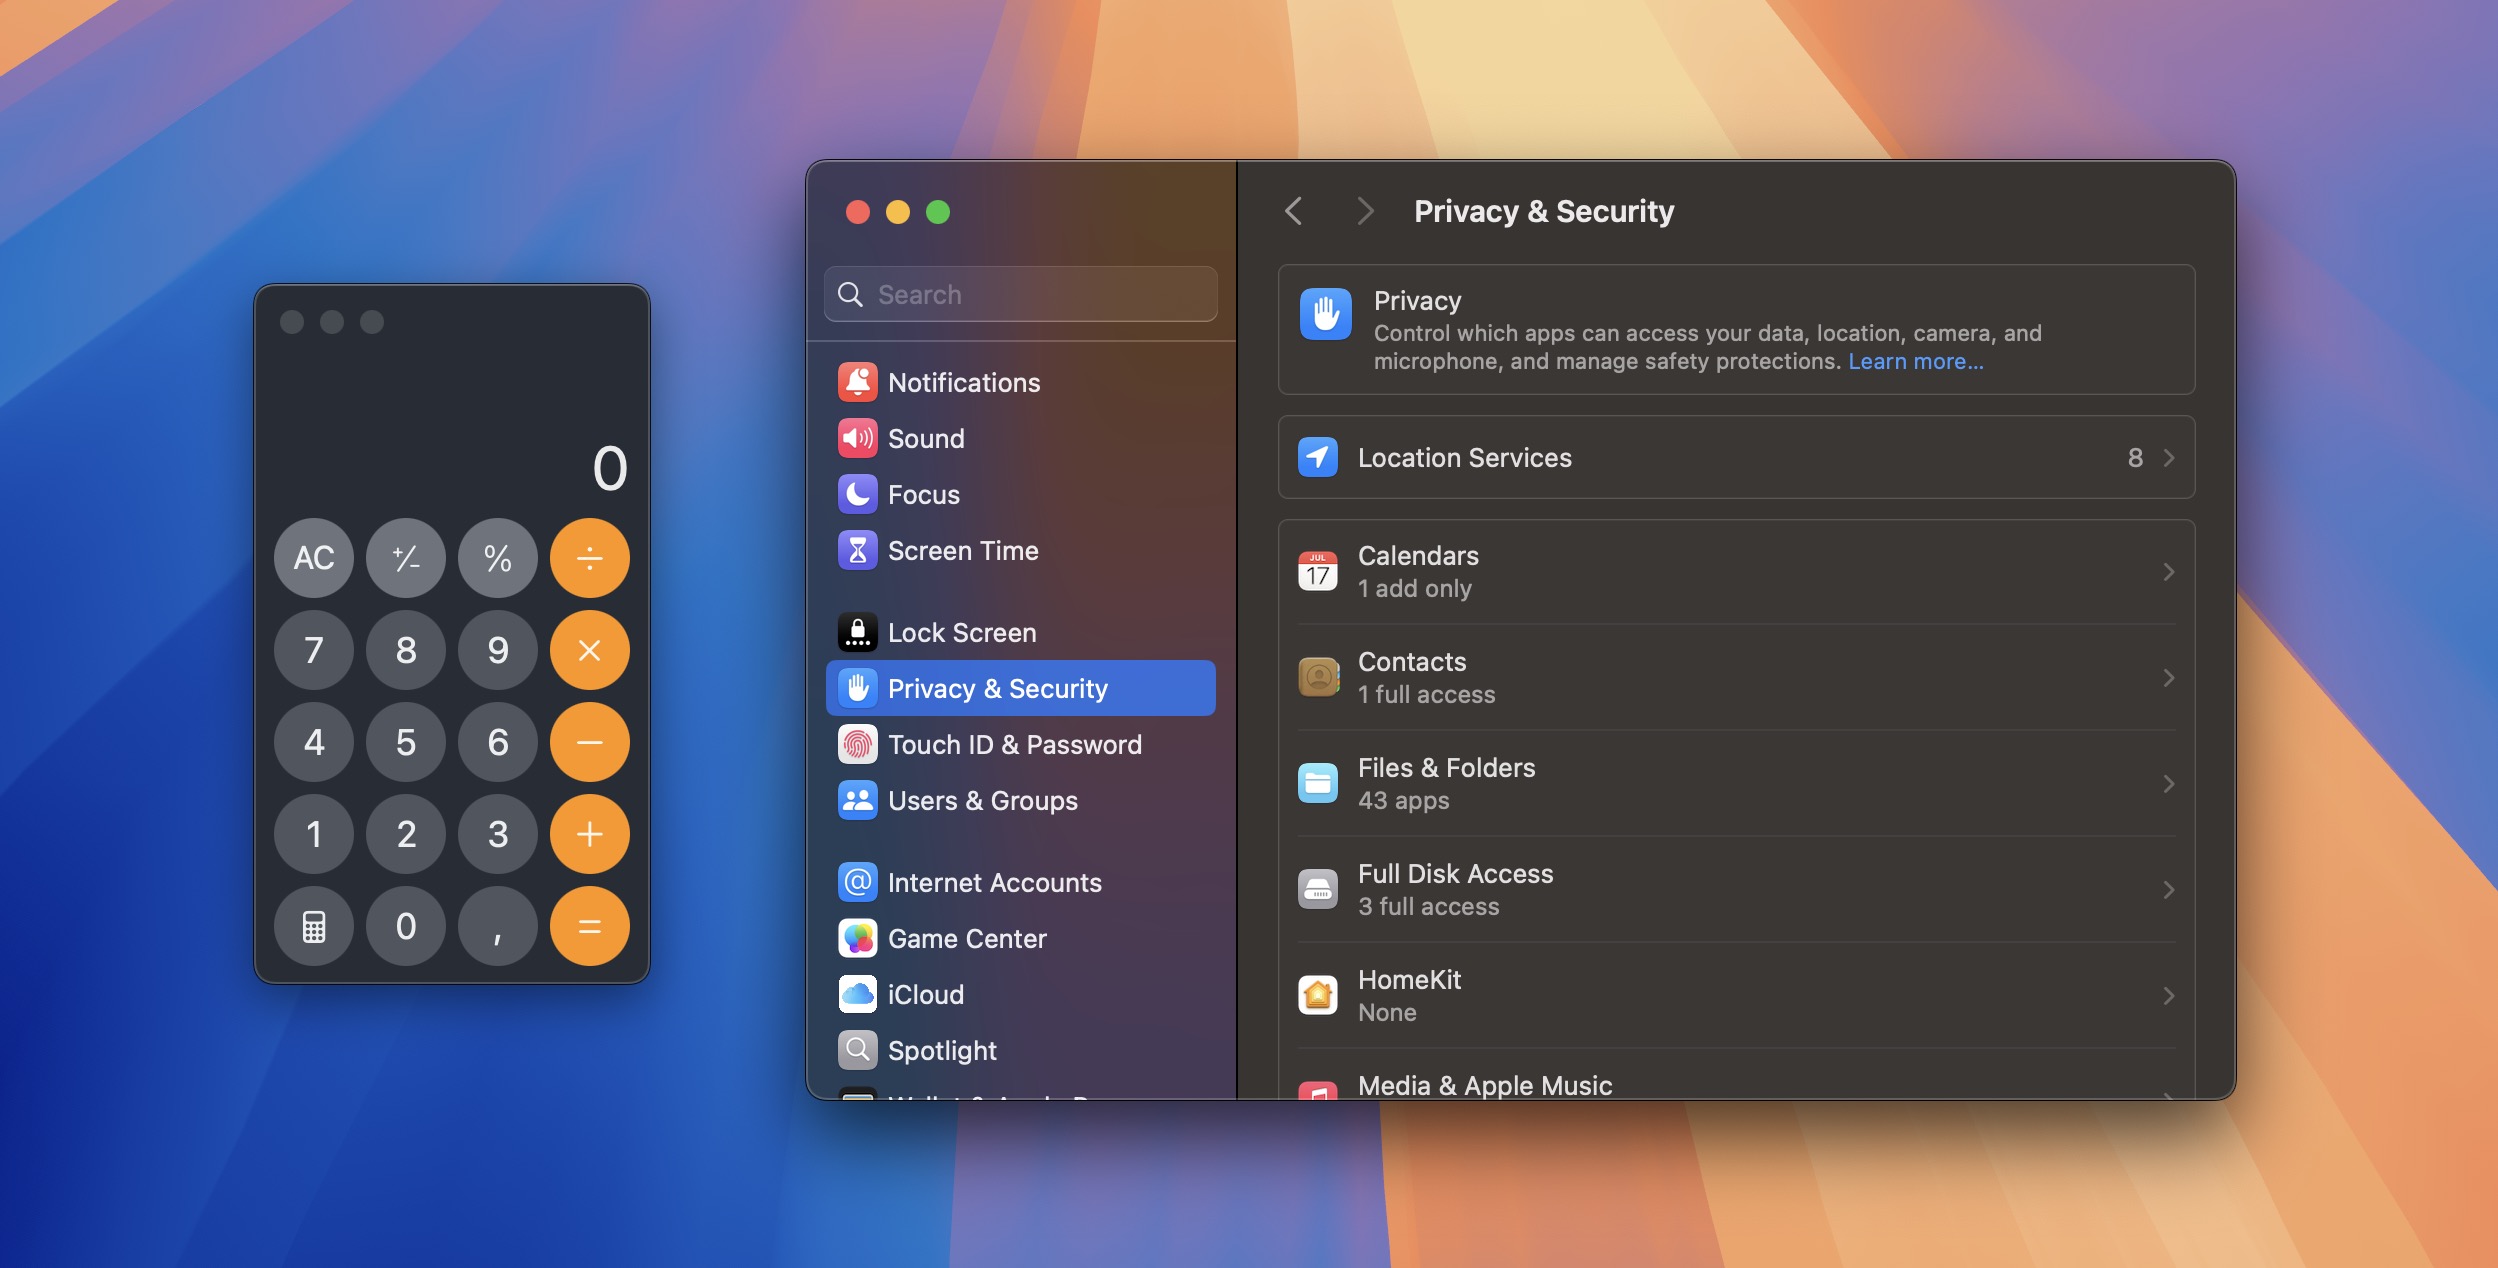Click the Users & Groups icon in sidebar
Viewport: 2498px width, 1268px height.
pos(855,799)
